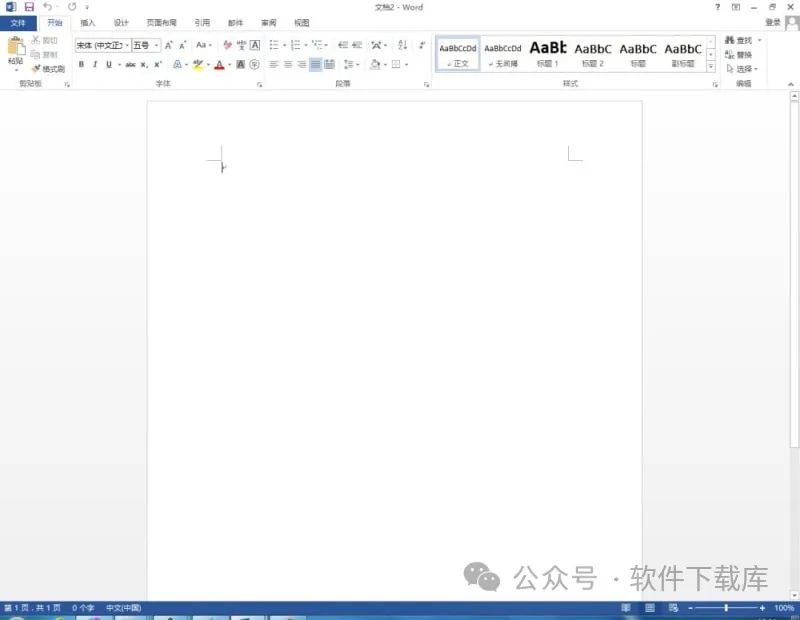Open the underline style dropdown arrow
The image size is (800, 620).
coord(119,64)
